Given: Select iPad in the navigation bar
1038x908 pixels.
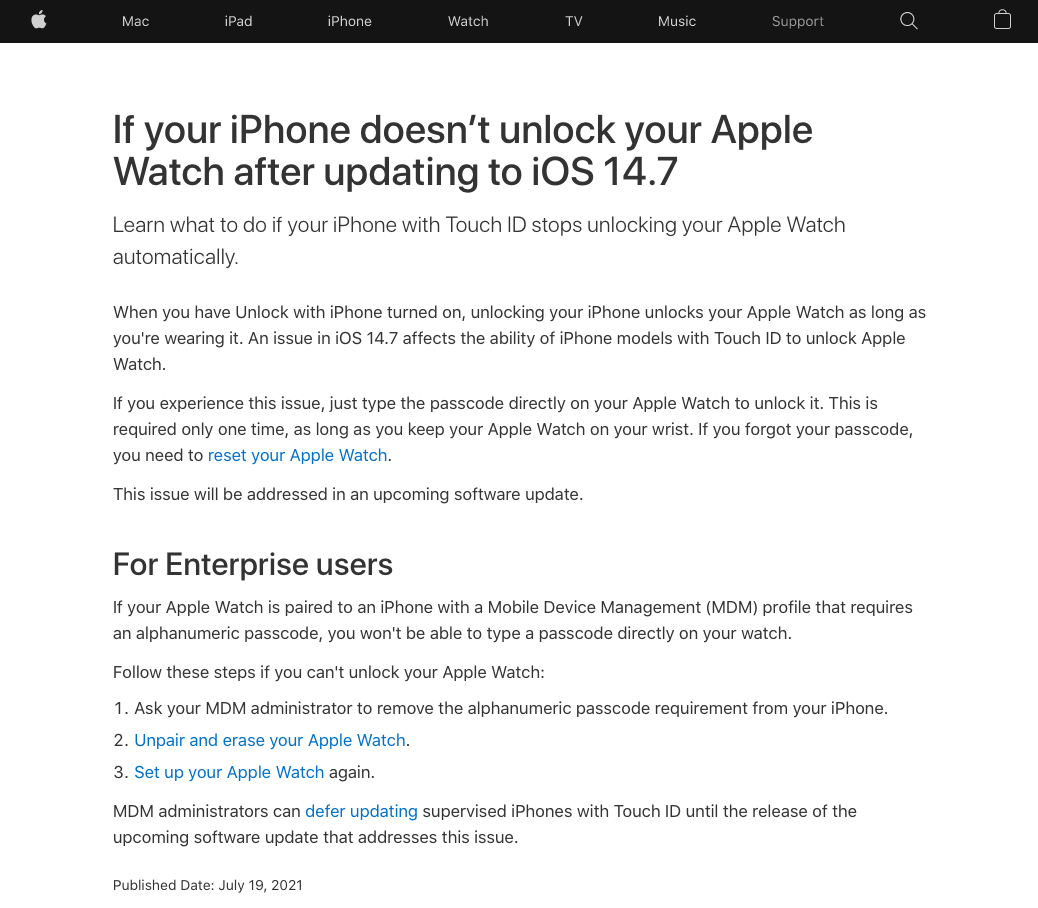Looking at the screenshot, I should tap(238, 21).
